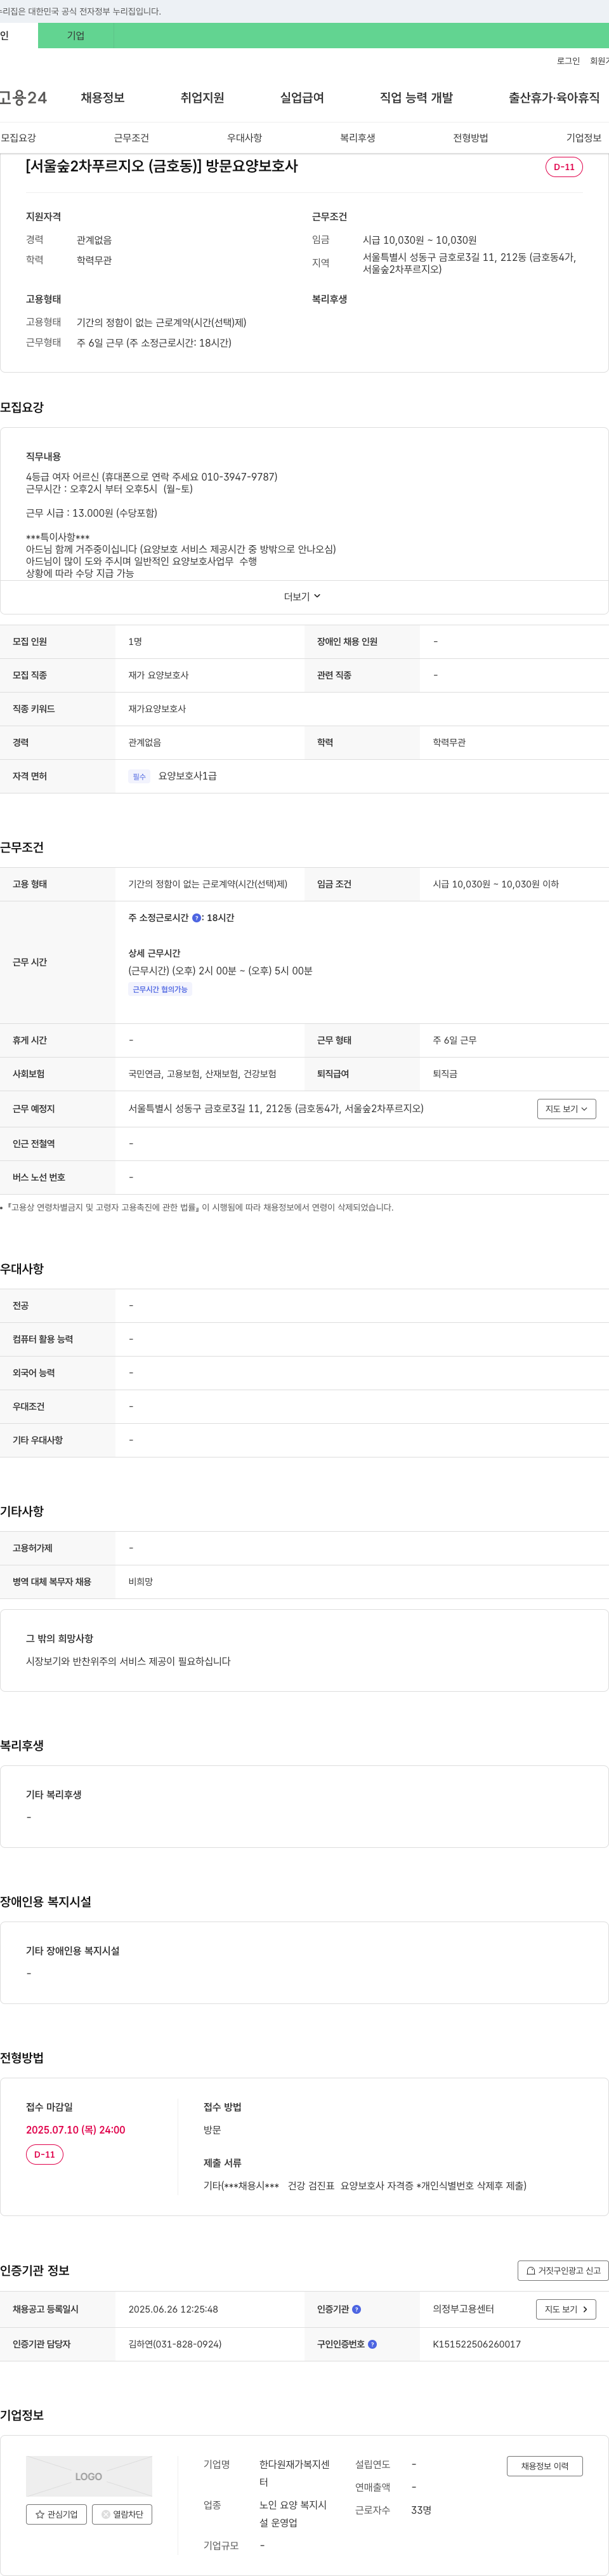Open the 실업급여 menu
This screenshot has height=2576, width=609.
coord(302,98)
